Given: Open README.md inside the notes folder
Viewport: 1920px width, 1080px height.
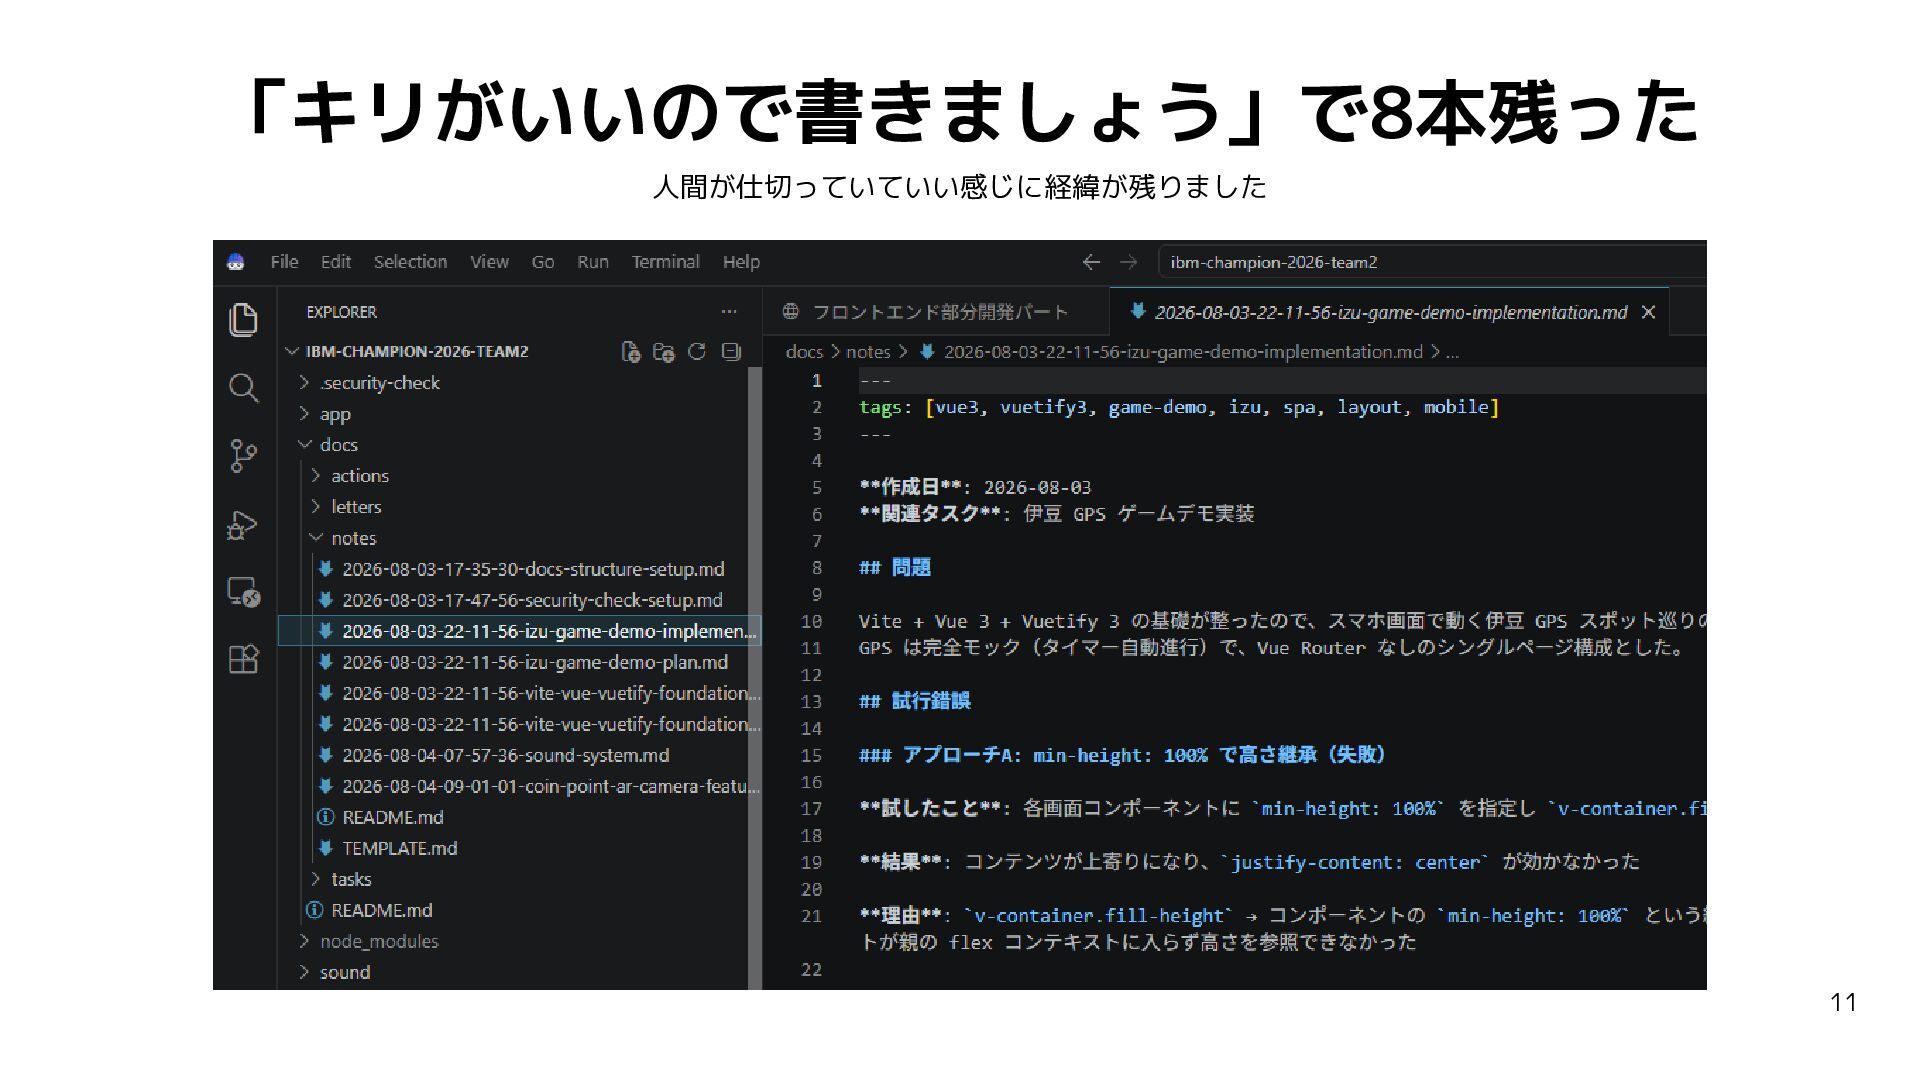Looking at the screenshot, I should click(392, 817).
